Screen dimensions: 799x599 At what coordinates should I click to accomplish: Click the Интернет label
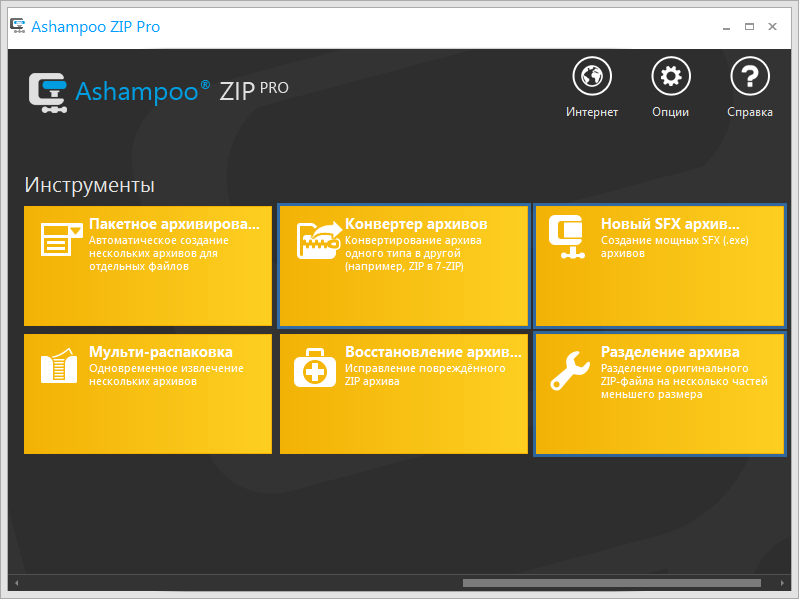592,112
